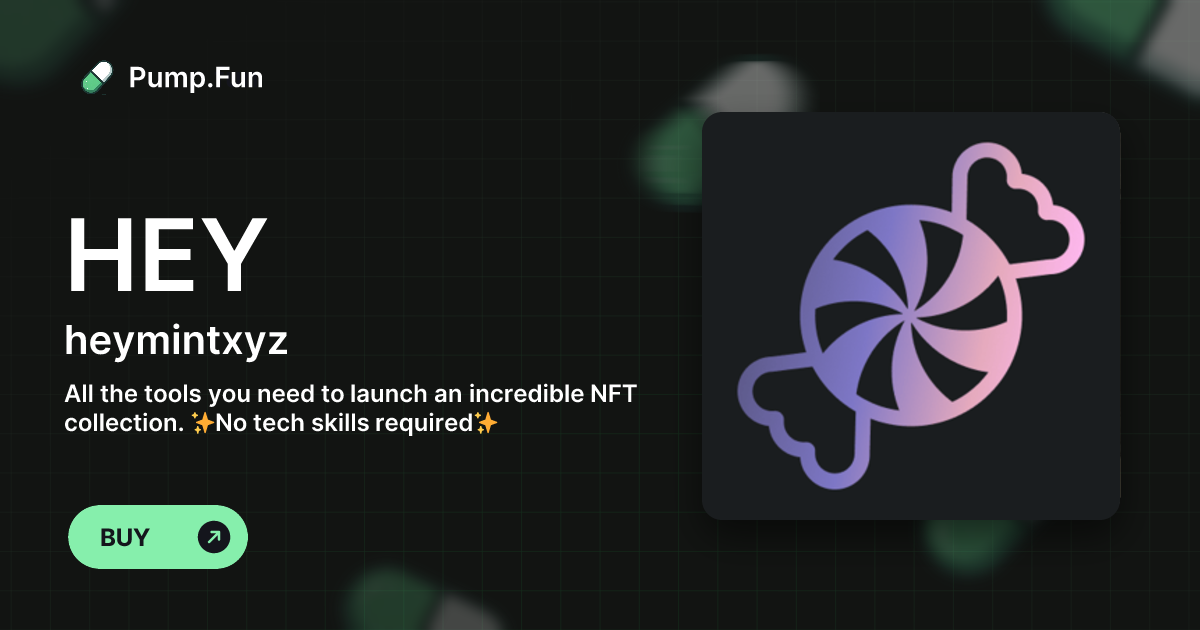Click the sparkles emoji after 'required'
This screenshot has width=1200, height=630.
[486, 423]
